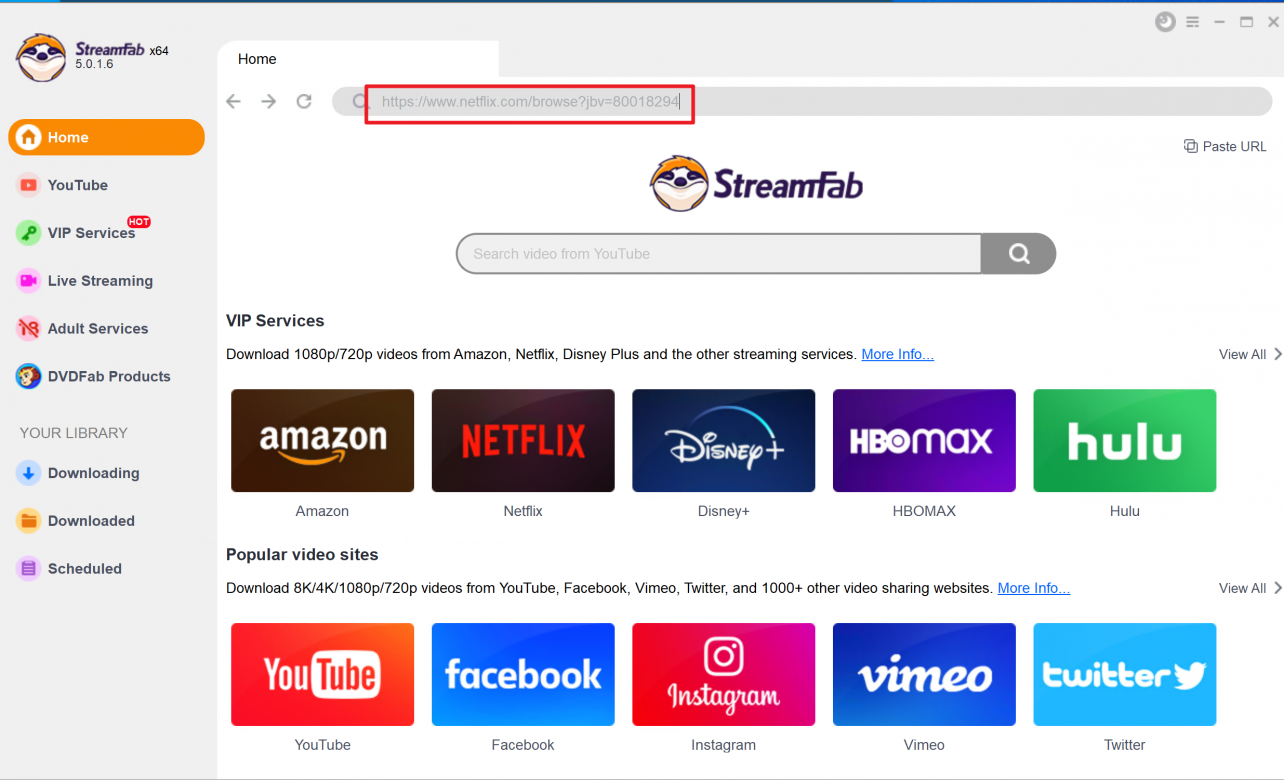The width and height of the screenshot is (1284, 780).
Task: Click the DVDFab Products icon
Action: tap(28, 376)
